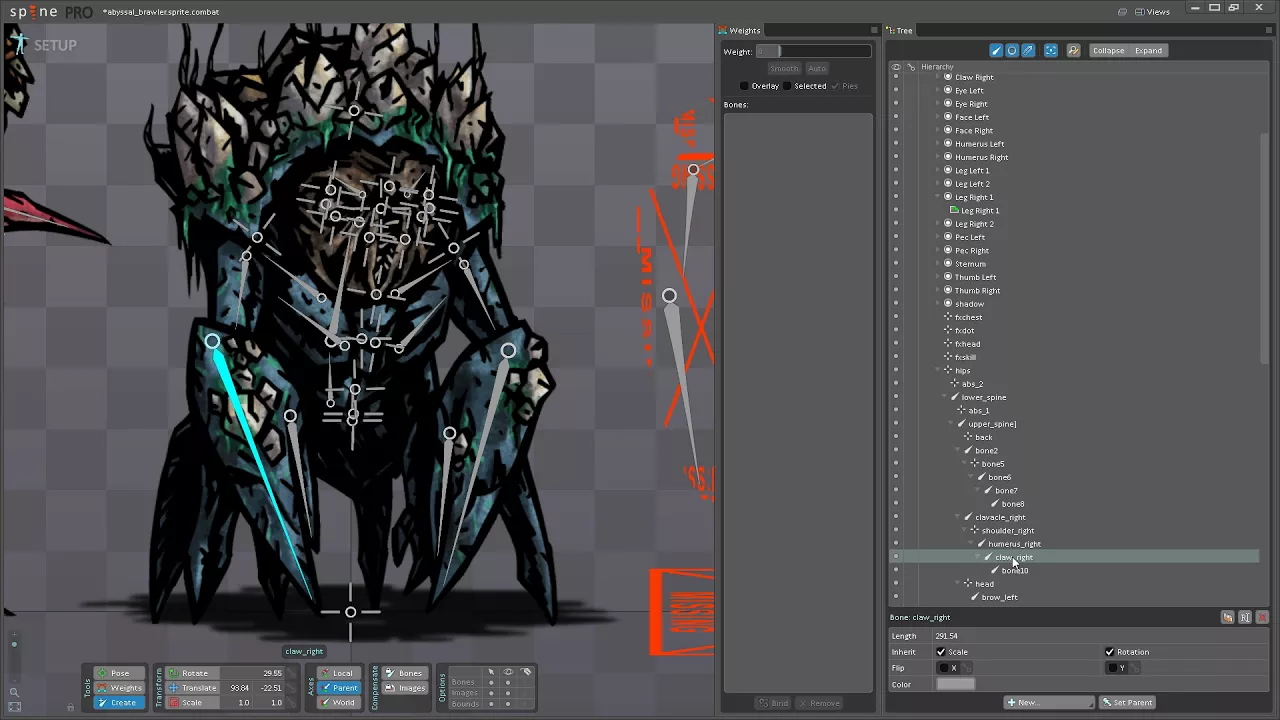
Task: Open the Views menu
Action: click(x=1152, y=12)
